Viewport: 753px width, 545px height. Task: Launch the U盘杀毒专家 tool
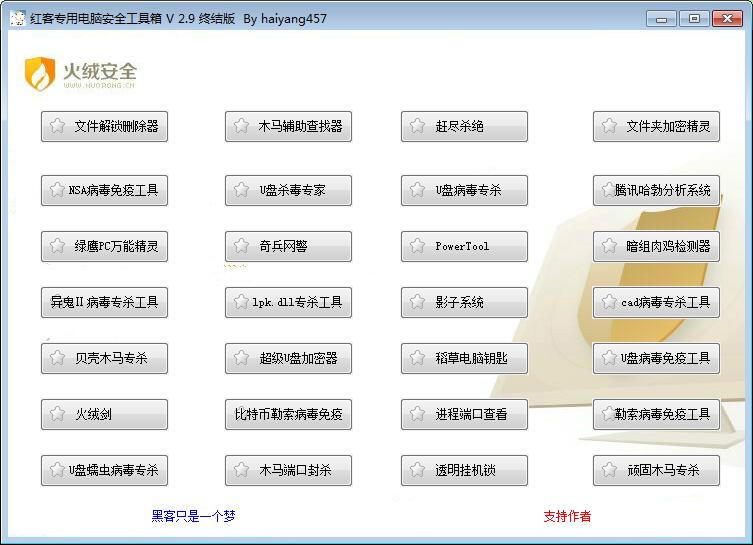click(x=288, y=190)
